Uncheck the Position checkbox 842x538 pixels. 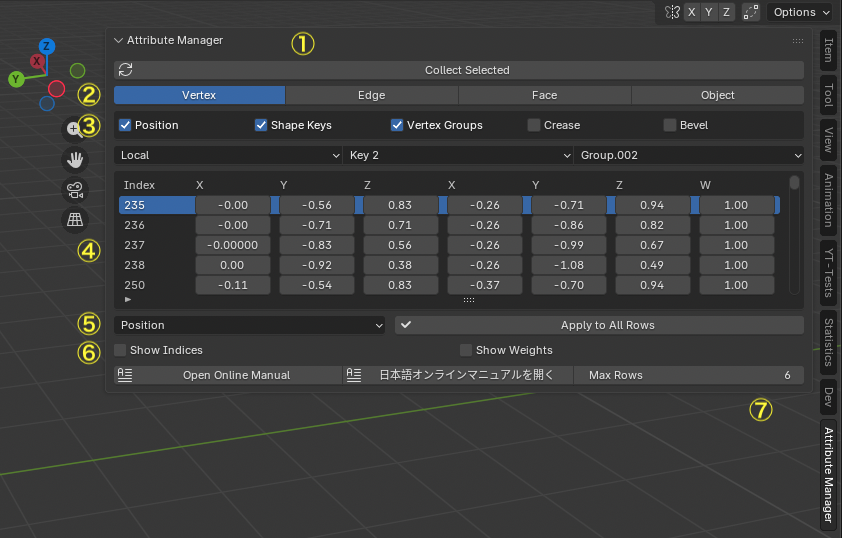[x=126, y=125]
